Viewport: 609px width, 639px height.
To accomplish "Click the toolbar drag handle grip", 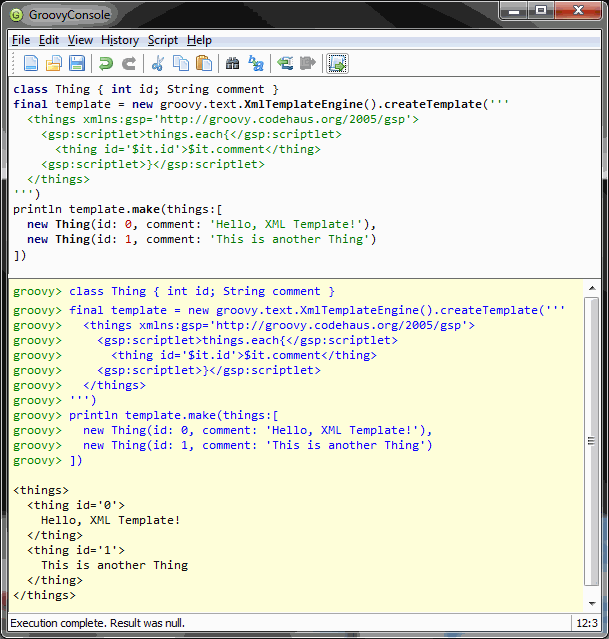I will [13, 64].
